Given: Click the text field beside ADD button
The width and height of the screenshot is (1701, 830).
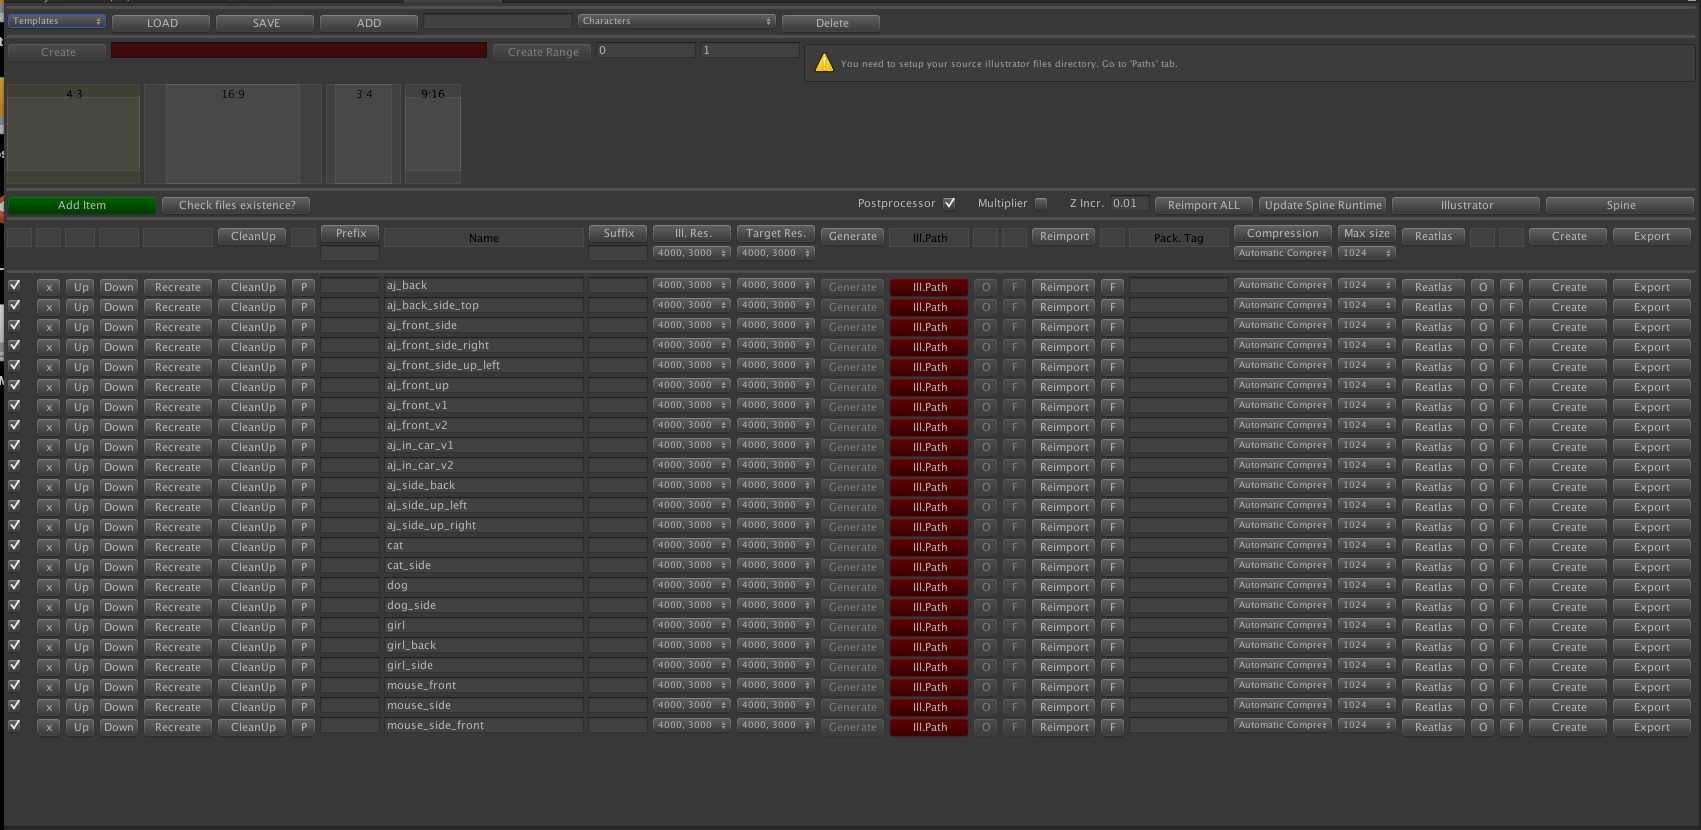Looking at the screenshot, I should (498, 21).
